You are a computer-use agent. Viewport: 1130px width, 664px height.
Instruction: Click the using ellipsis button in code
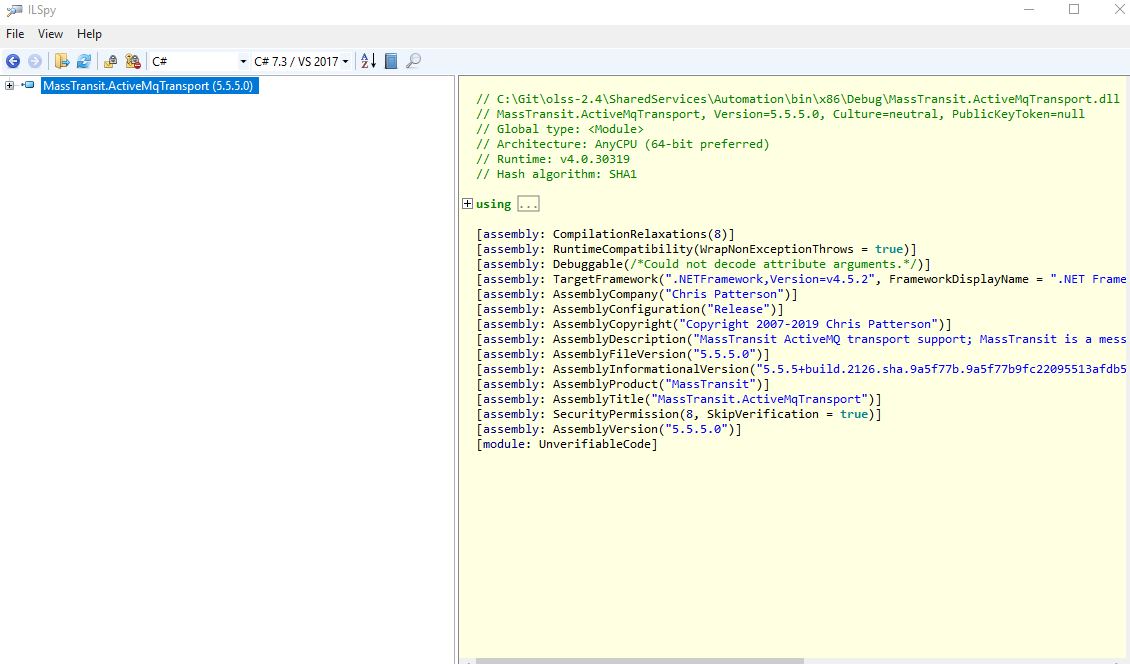click(527, 203)
